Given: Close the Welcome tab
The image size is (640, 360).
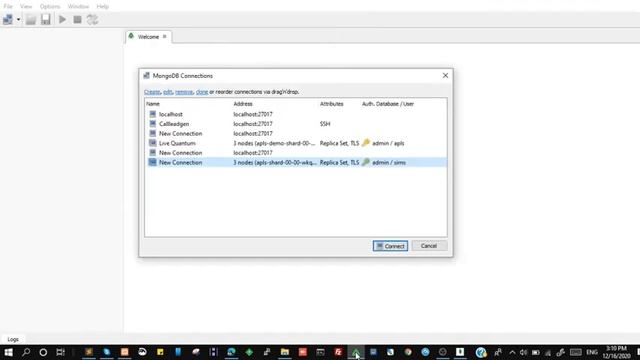Looking at the screenshot, I should pyautogui.click(x=164, y=36).
